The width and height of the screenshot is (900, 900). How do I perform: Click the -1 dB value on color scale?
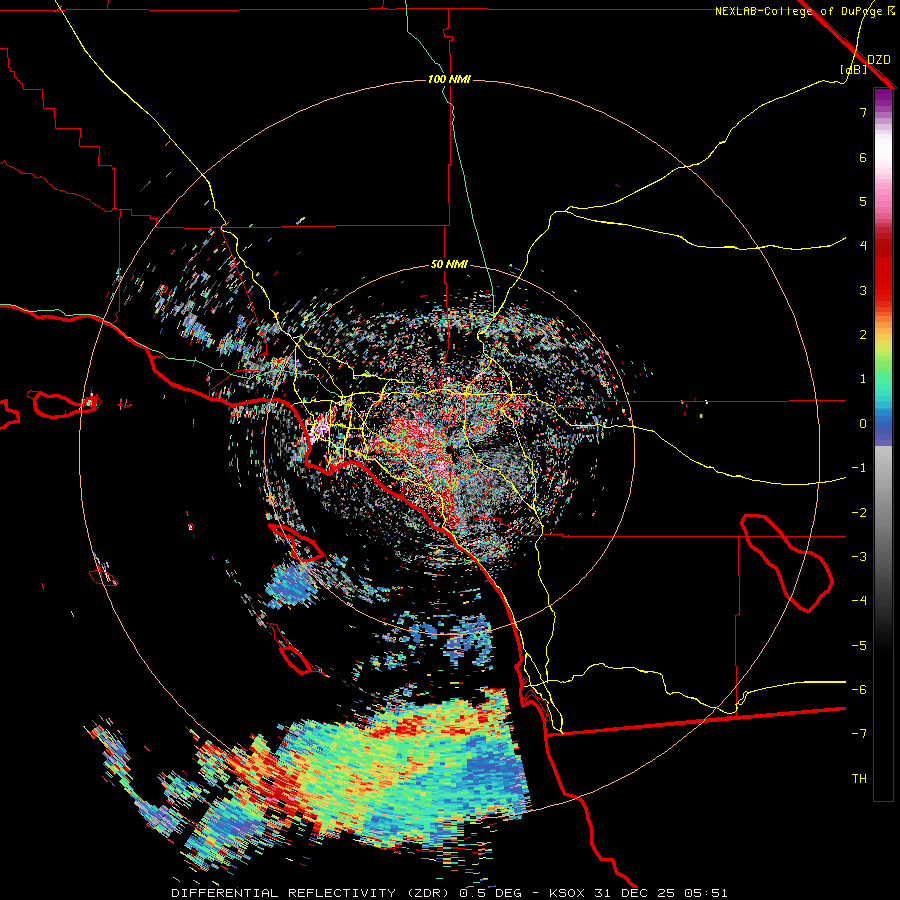pos(859,468)
